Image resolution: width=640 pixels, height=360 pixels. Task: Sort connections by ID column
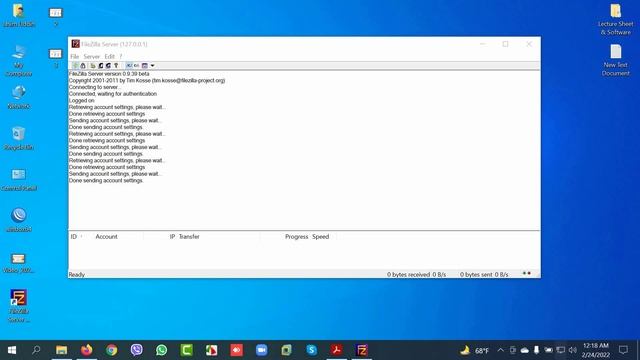point(74,237)
